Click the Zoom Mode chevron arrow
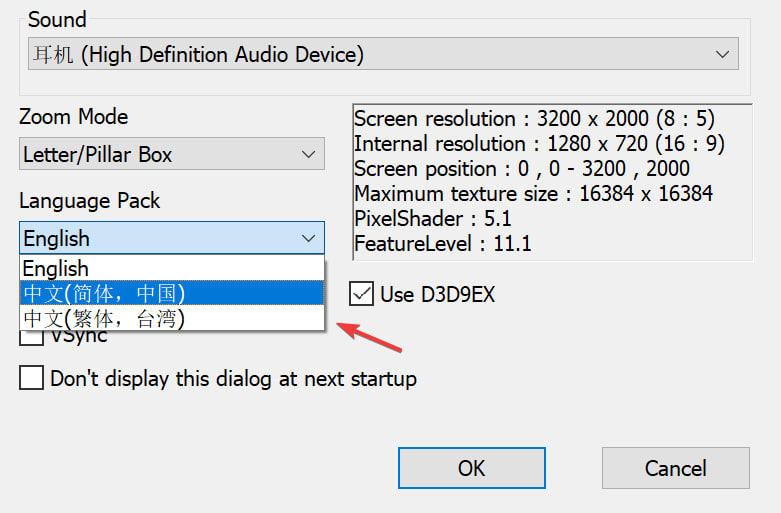This screenshot has width=781, height=513. point(308,154)
